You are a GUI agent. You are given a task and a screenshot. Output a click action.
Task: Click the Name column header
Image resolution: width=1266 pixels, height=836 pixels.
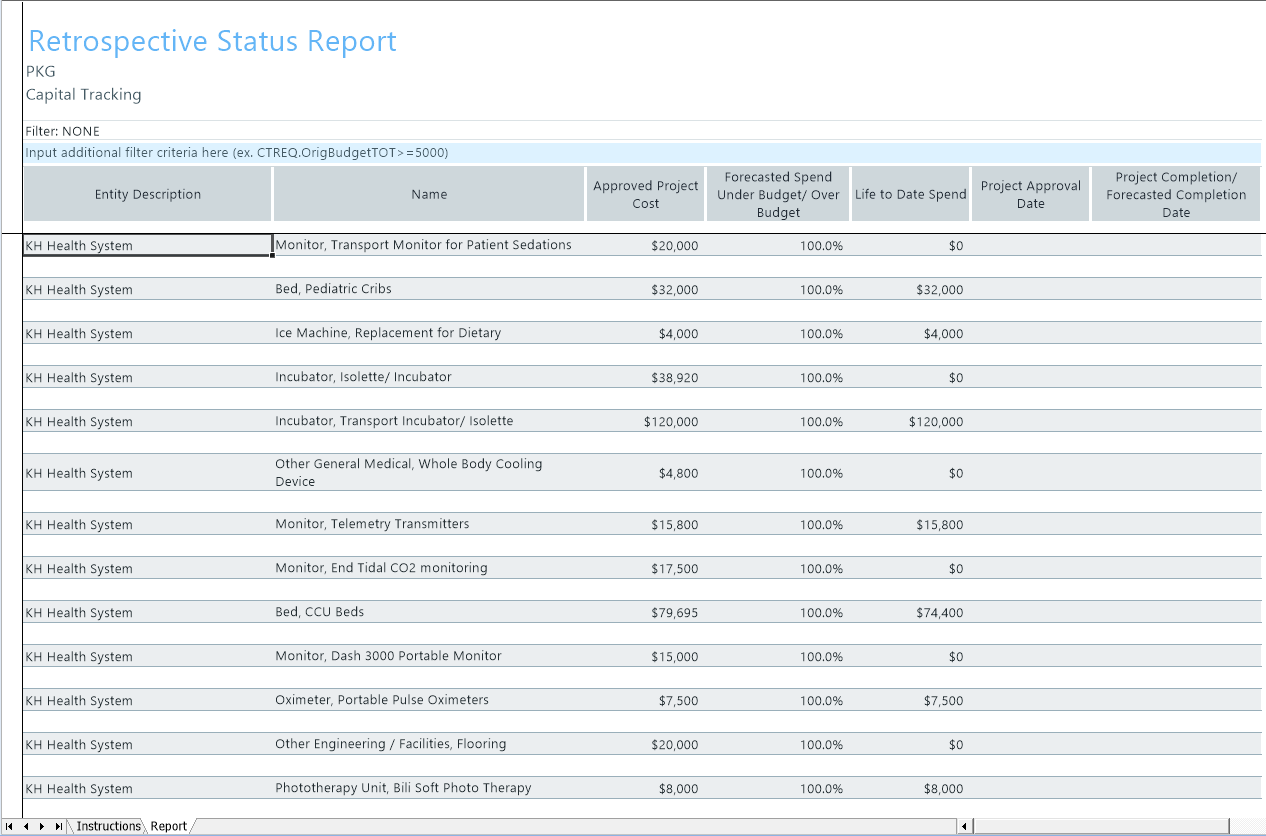coord(429,194)
